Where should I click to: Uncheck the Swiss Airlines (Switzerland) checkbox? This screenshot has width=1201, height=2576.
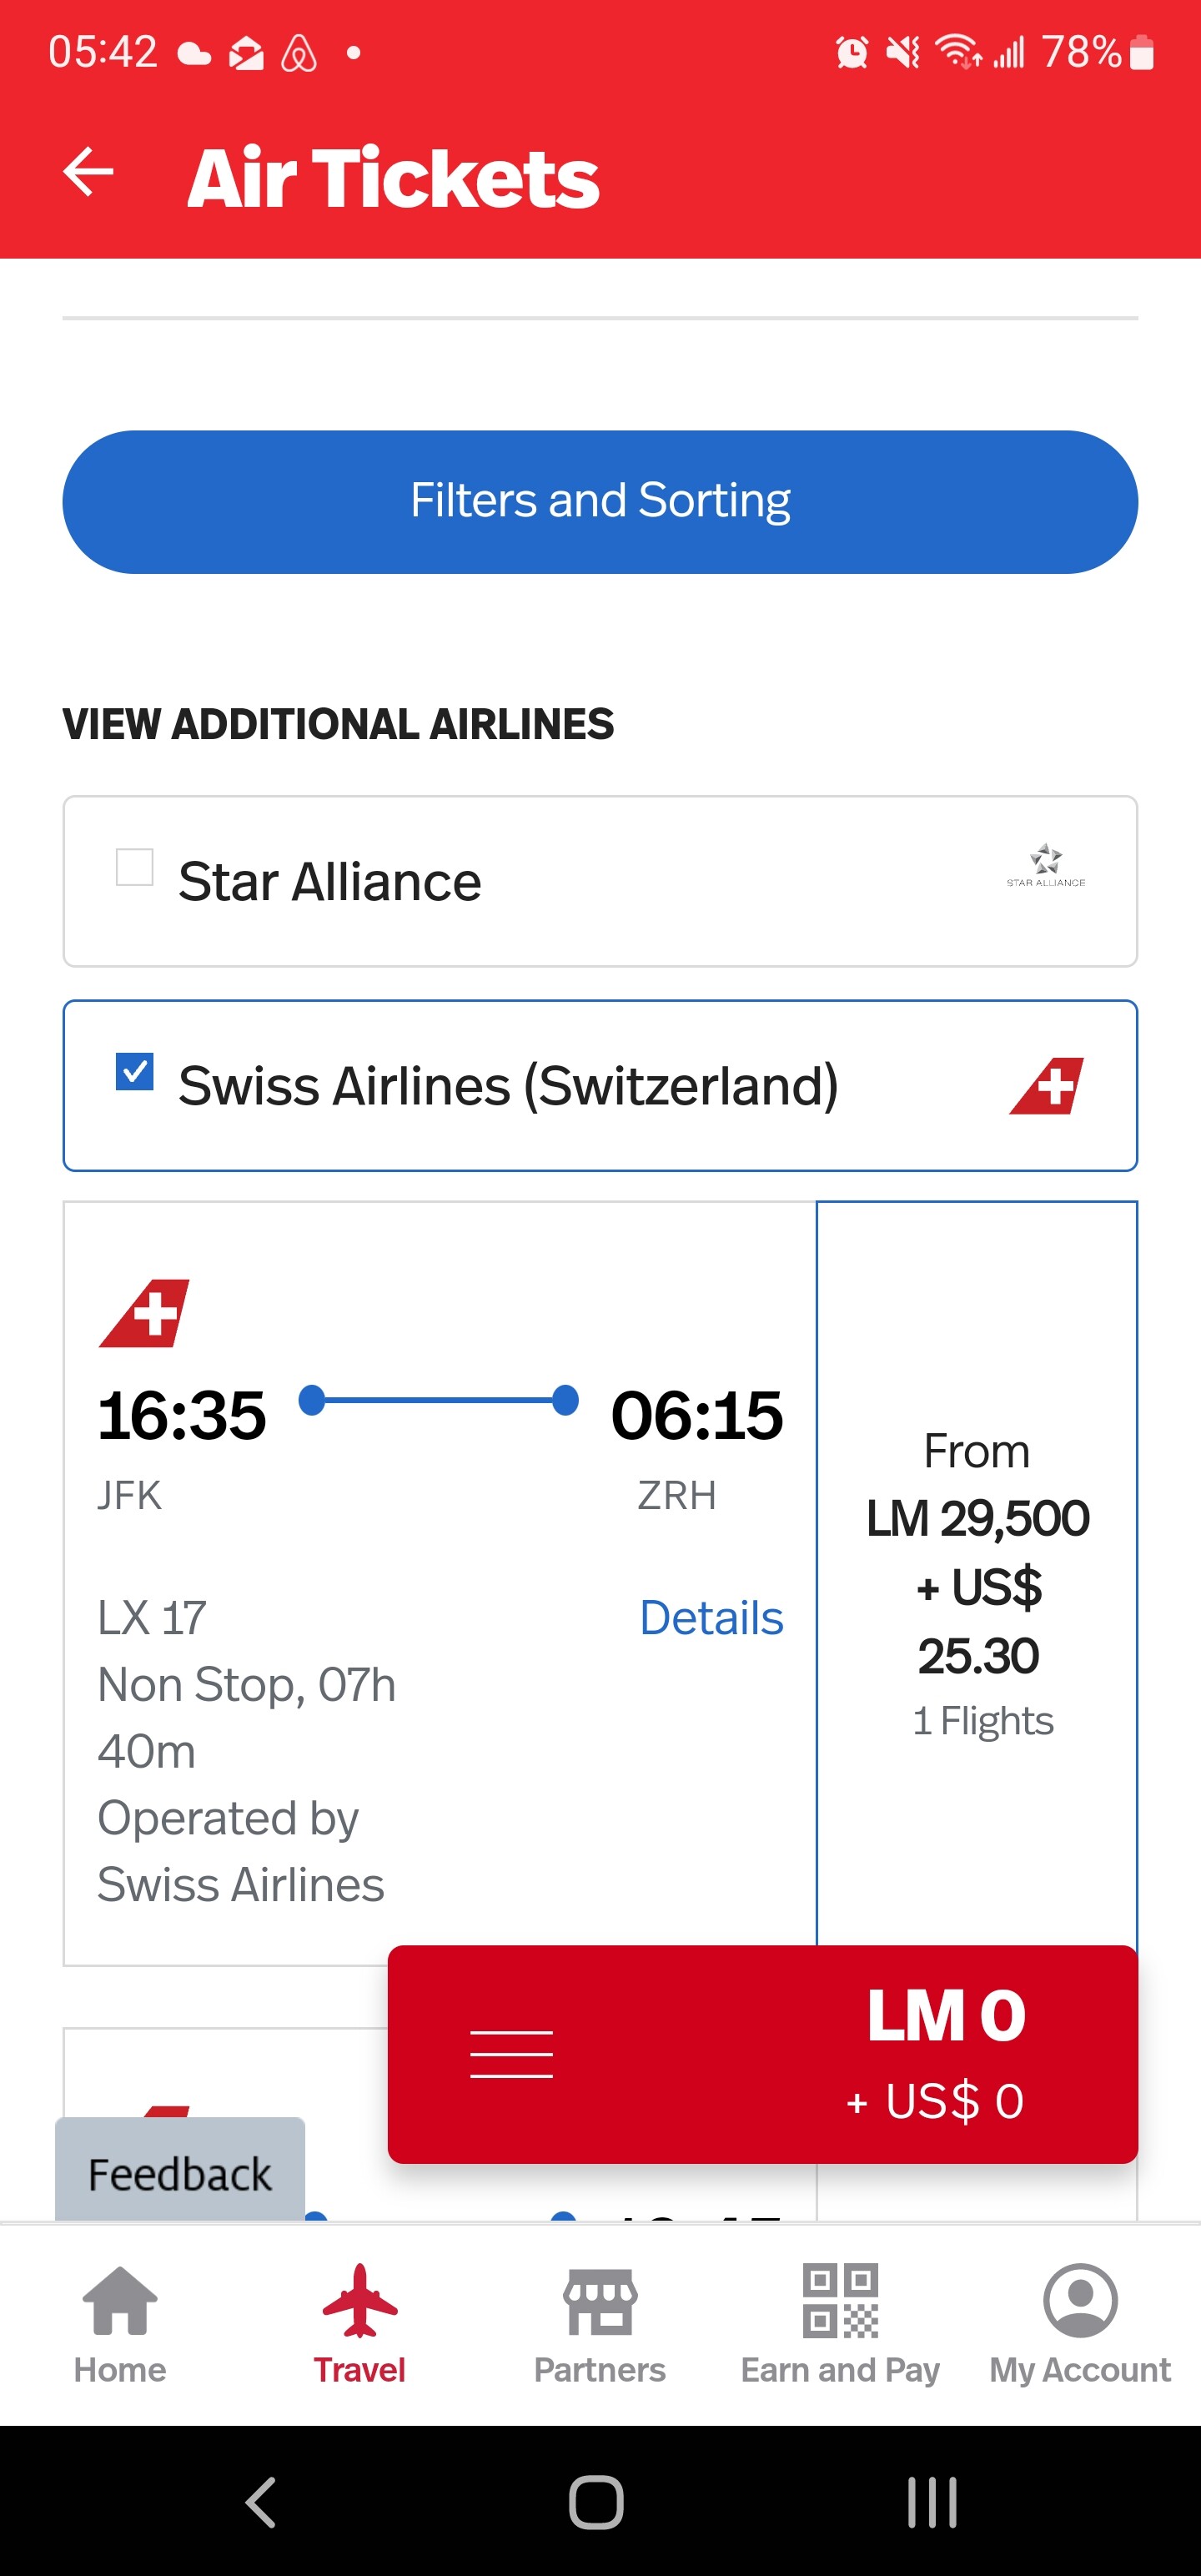[135, 1071]
